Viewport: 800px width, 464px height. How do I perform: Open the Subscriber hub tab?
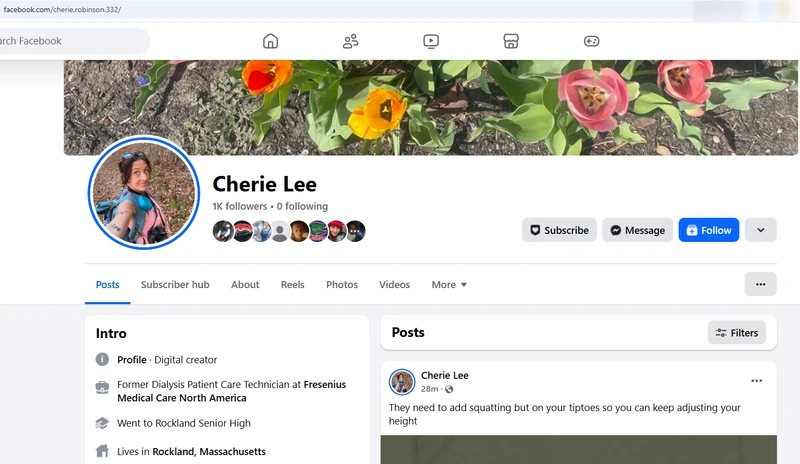coord(175,285)
